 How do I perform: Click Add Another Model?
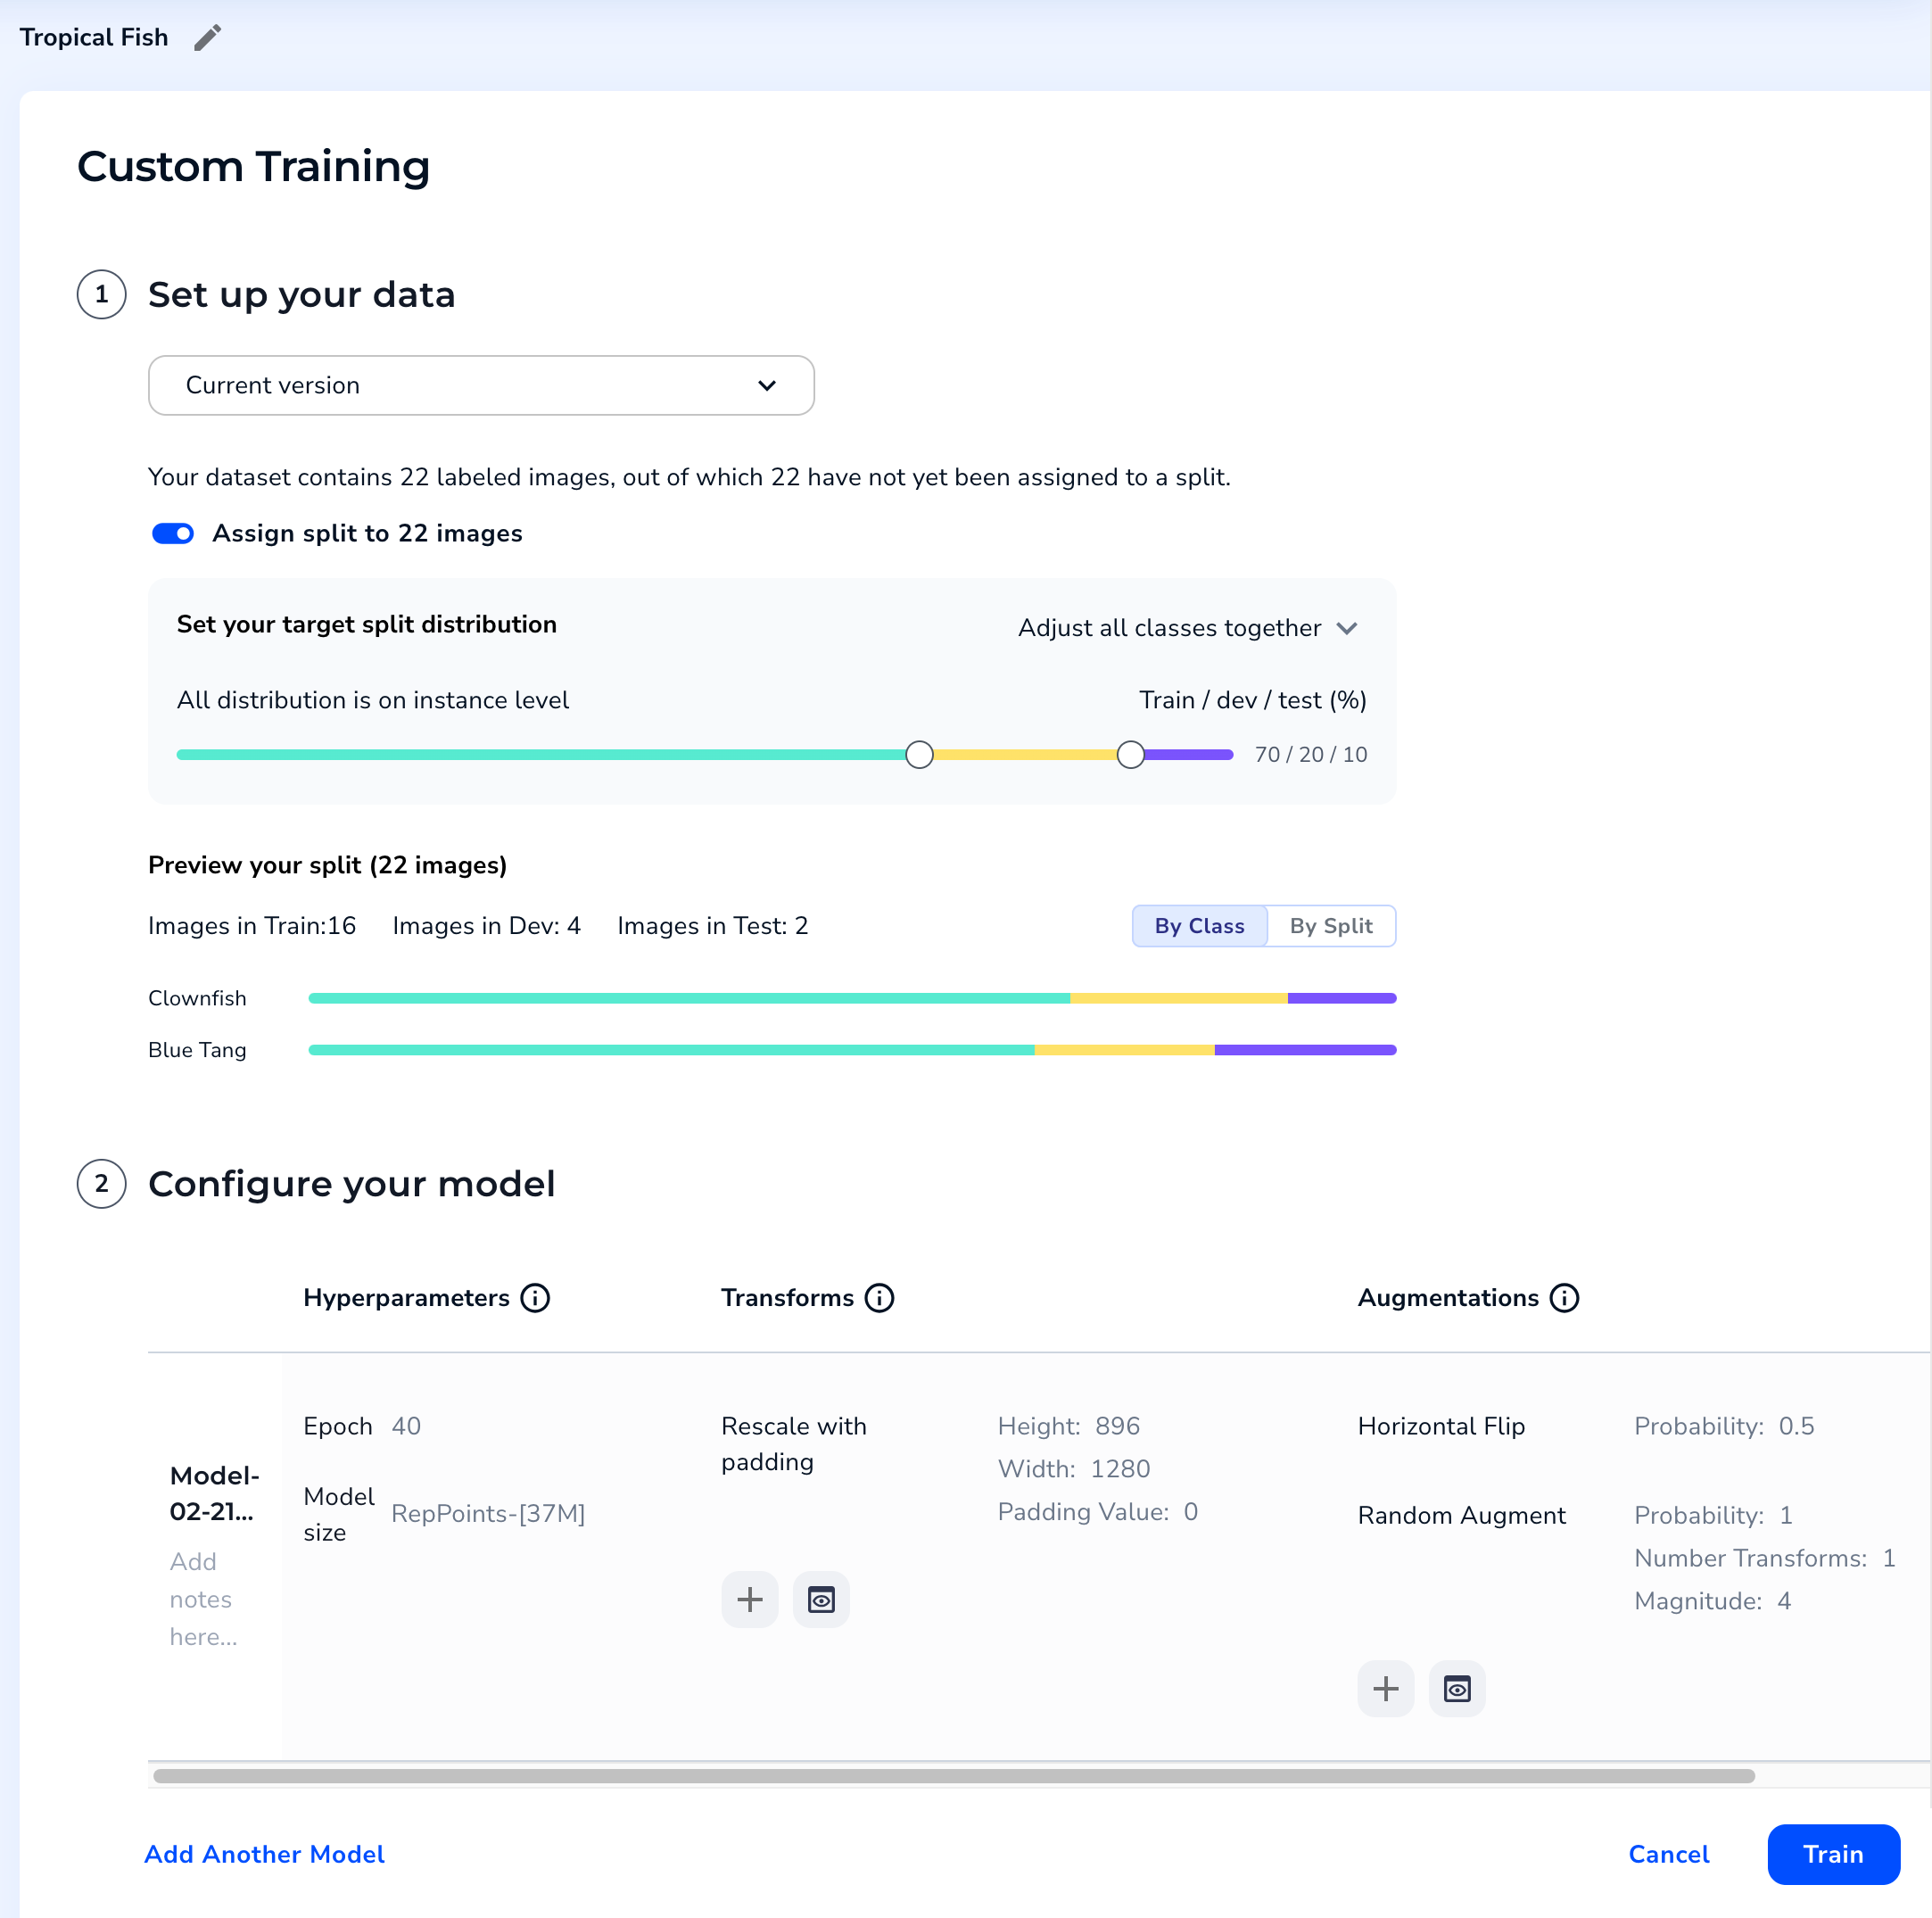tap(264, 1855)
